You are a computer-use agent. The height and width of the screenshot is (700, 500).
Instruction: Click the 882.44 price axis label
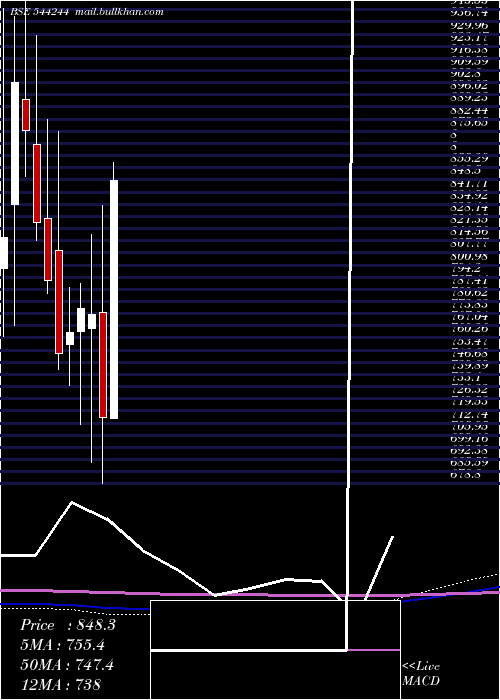point(469,111)
